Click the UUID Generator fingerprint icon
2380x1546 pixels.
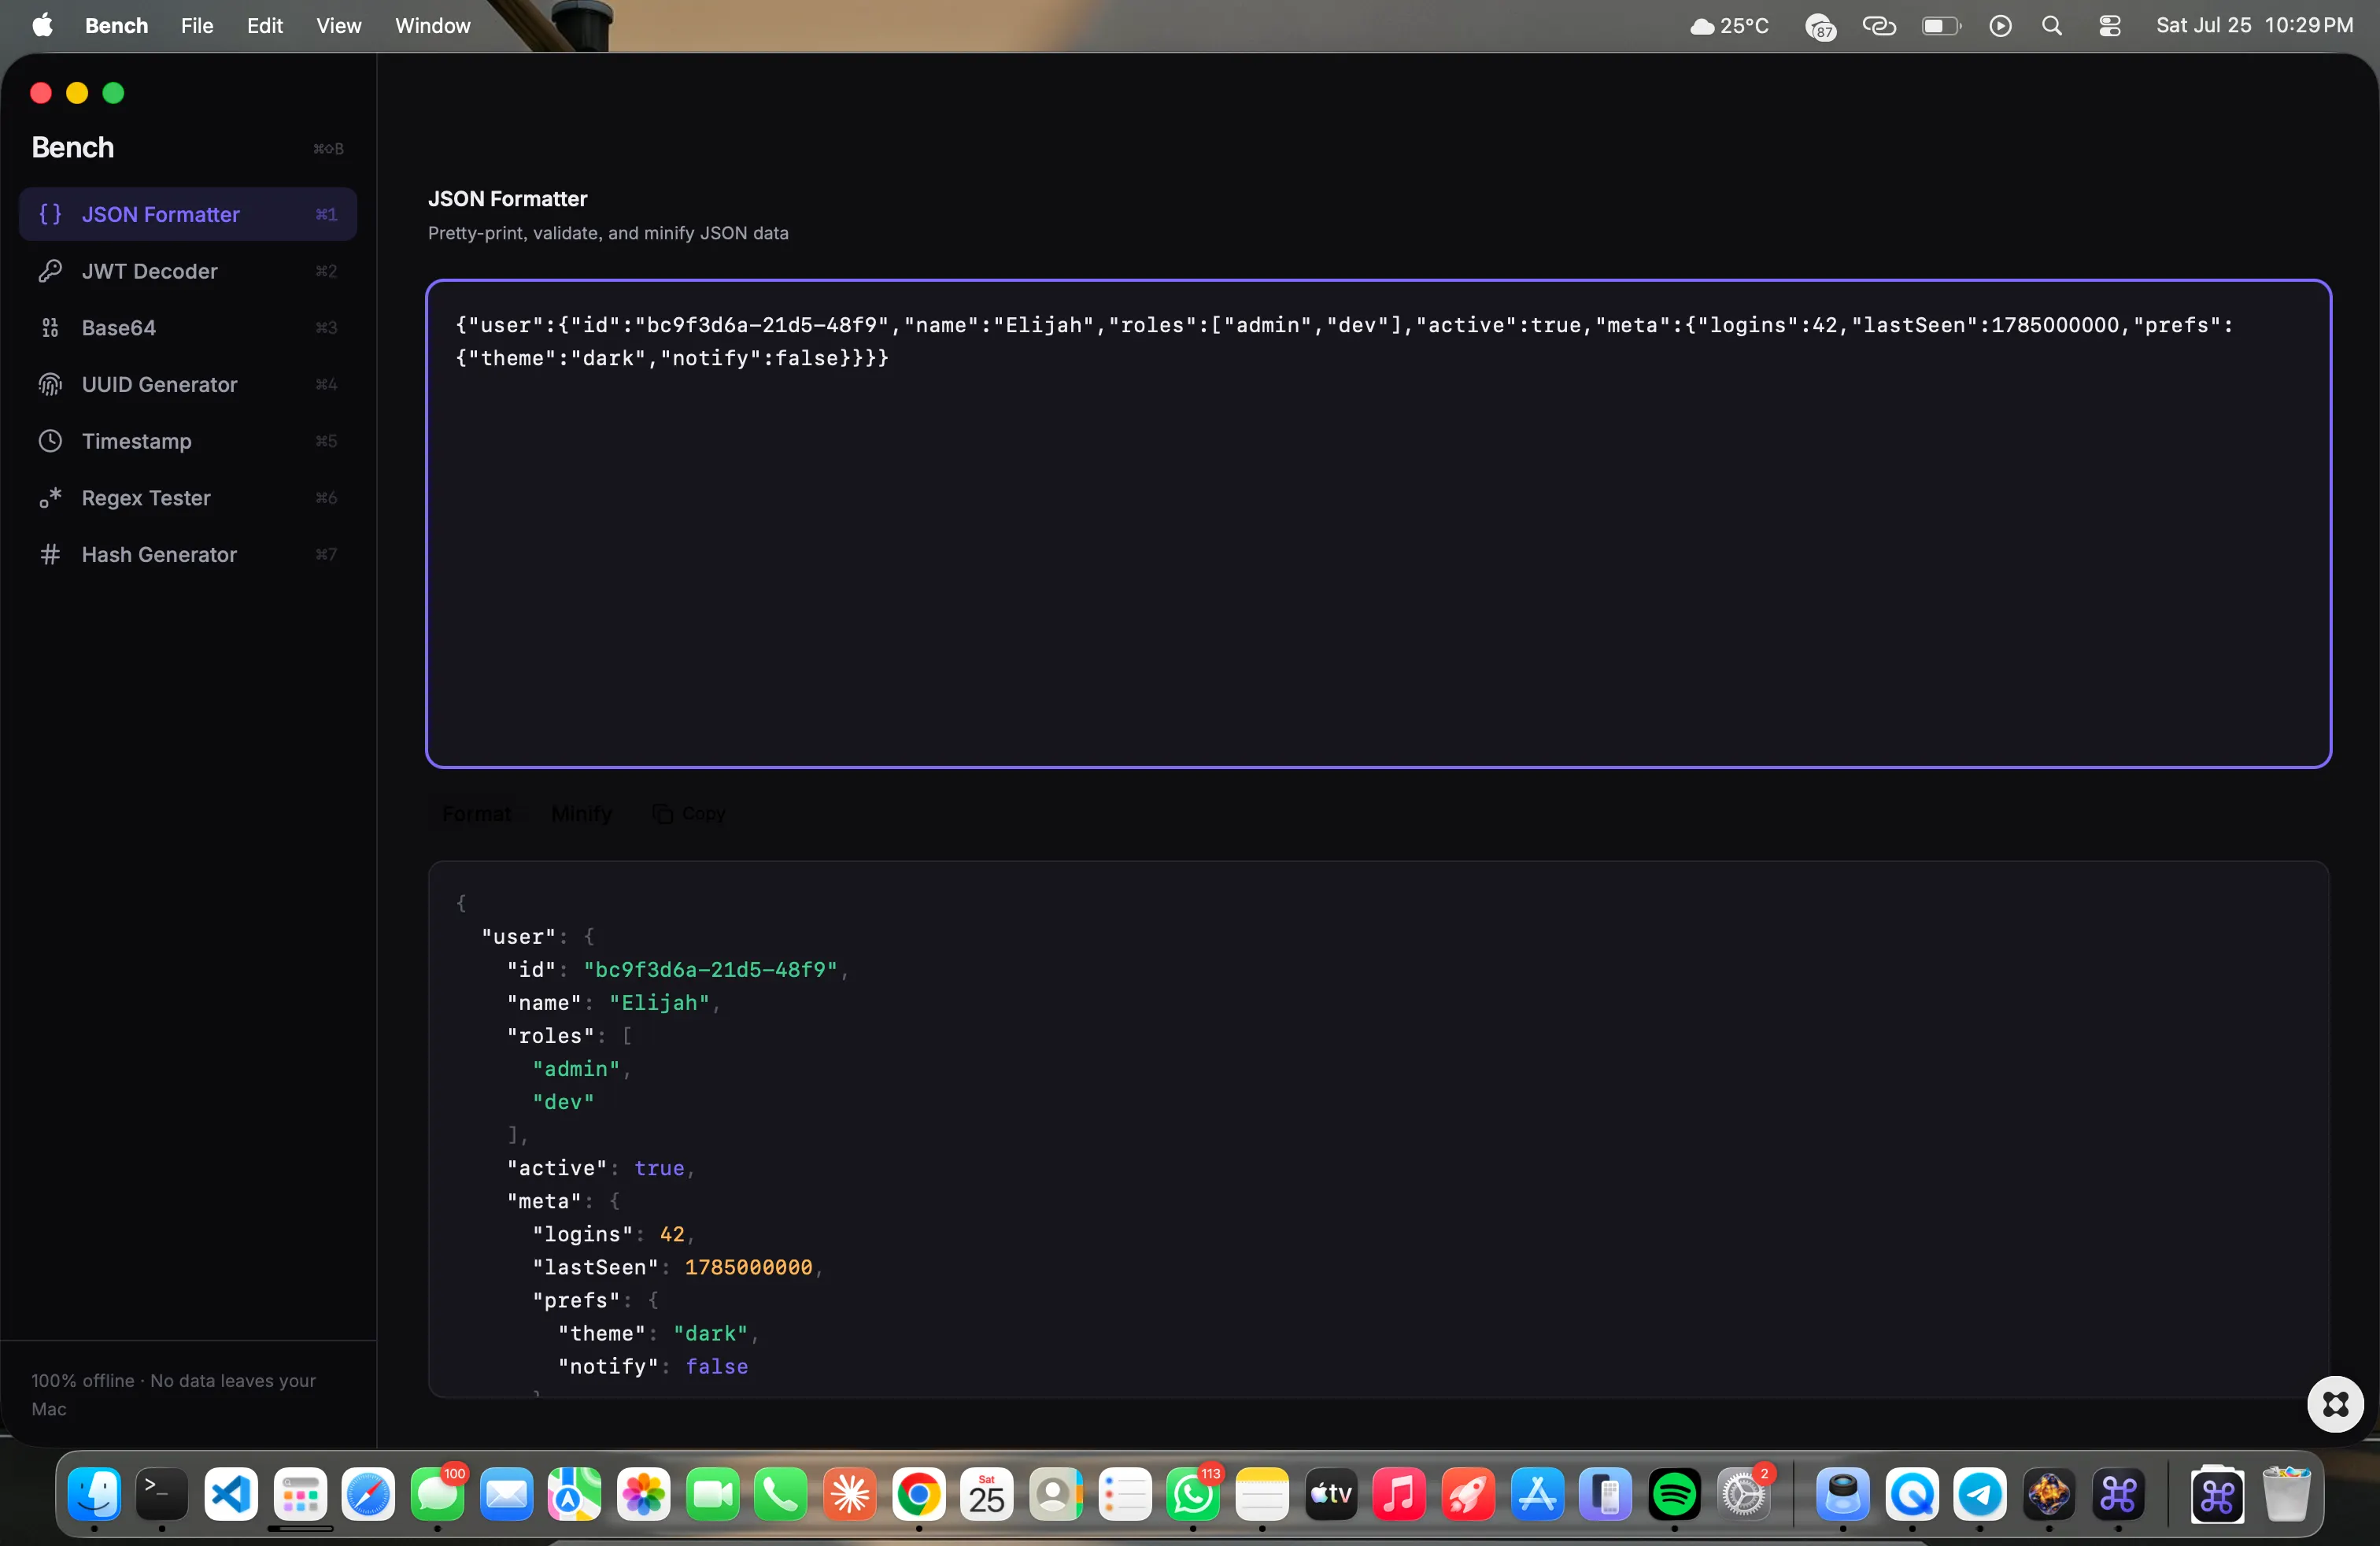click(x=50, y=384)
